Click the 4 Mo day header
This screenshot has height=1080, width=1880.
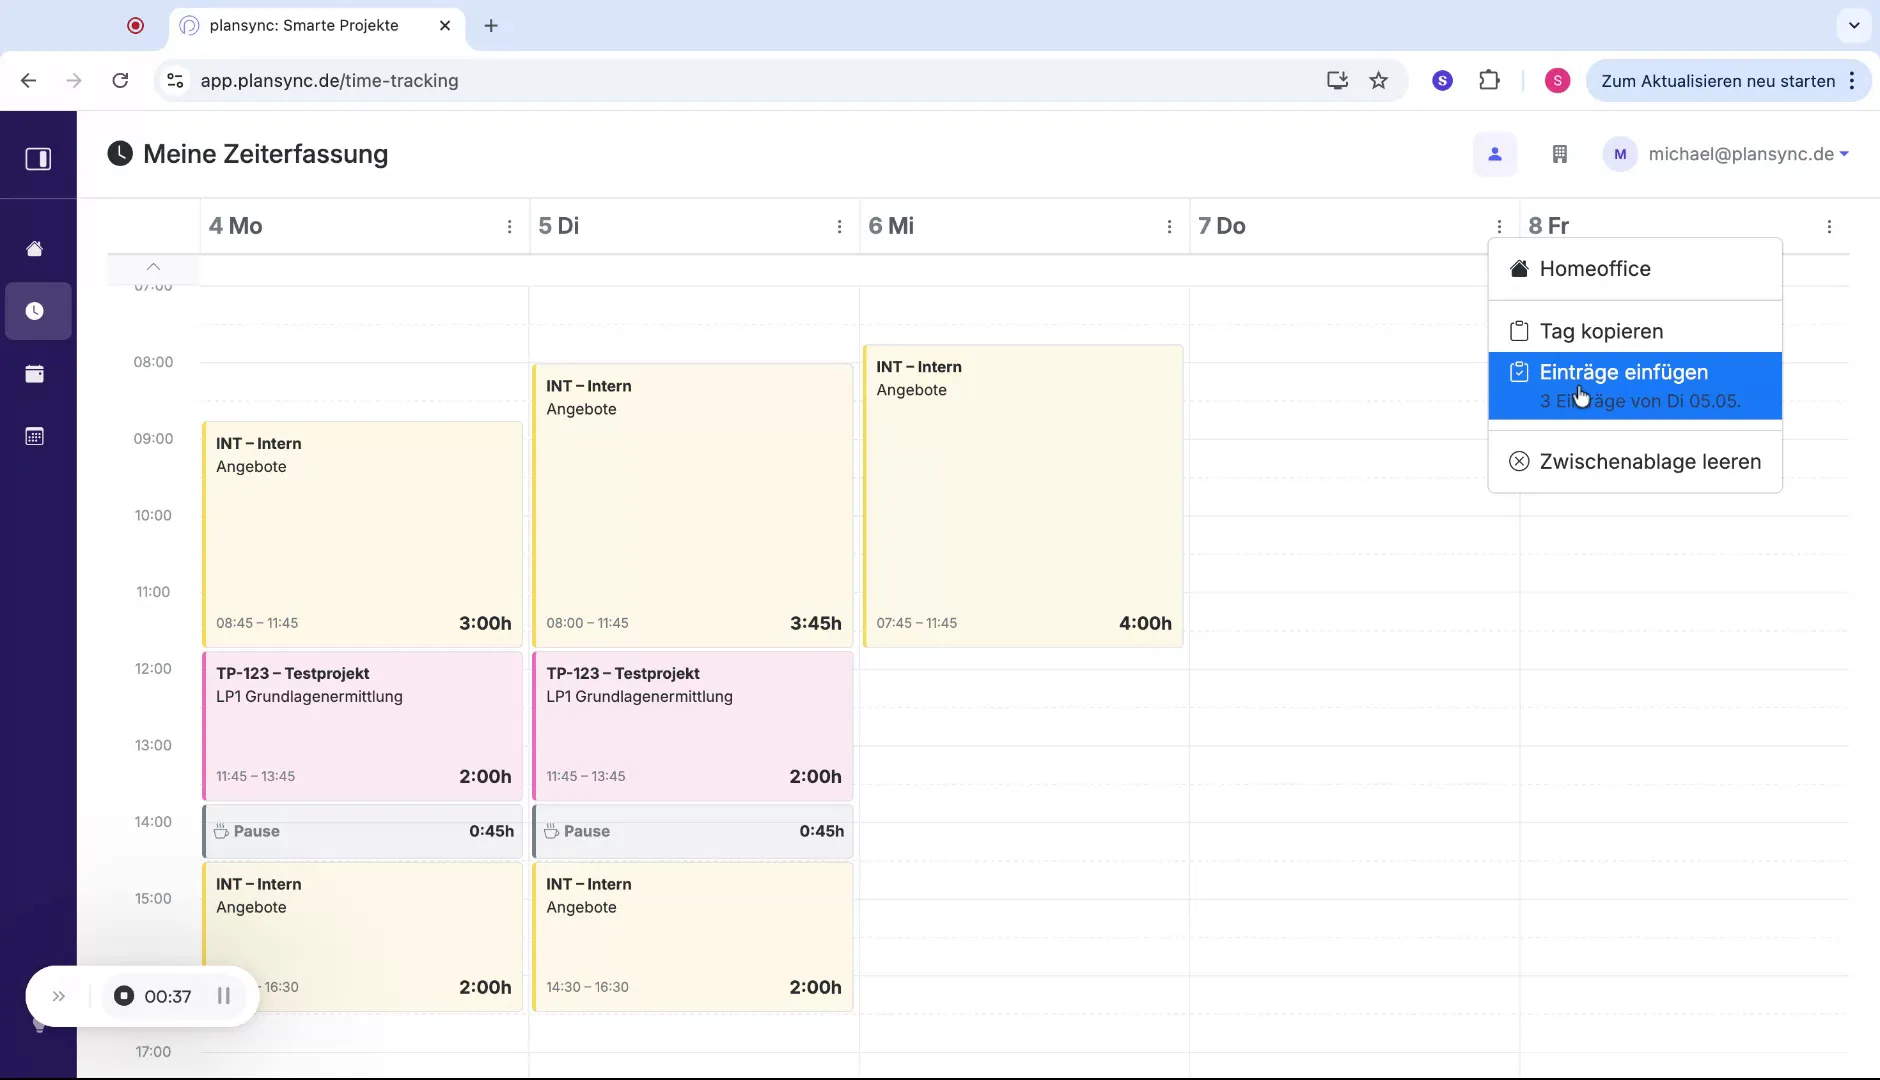point(236,226)
